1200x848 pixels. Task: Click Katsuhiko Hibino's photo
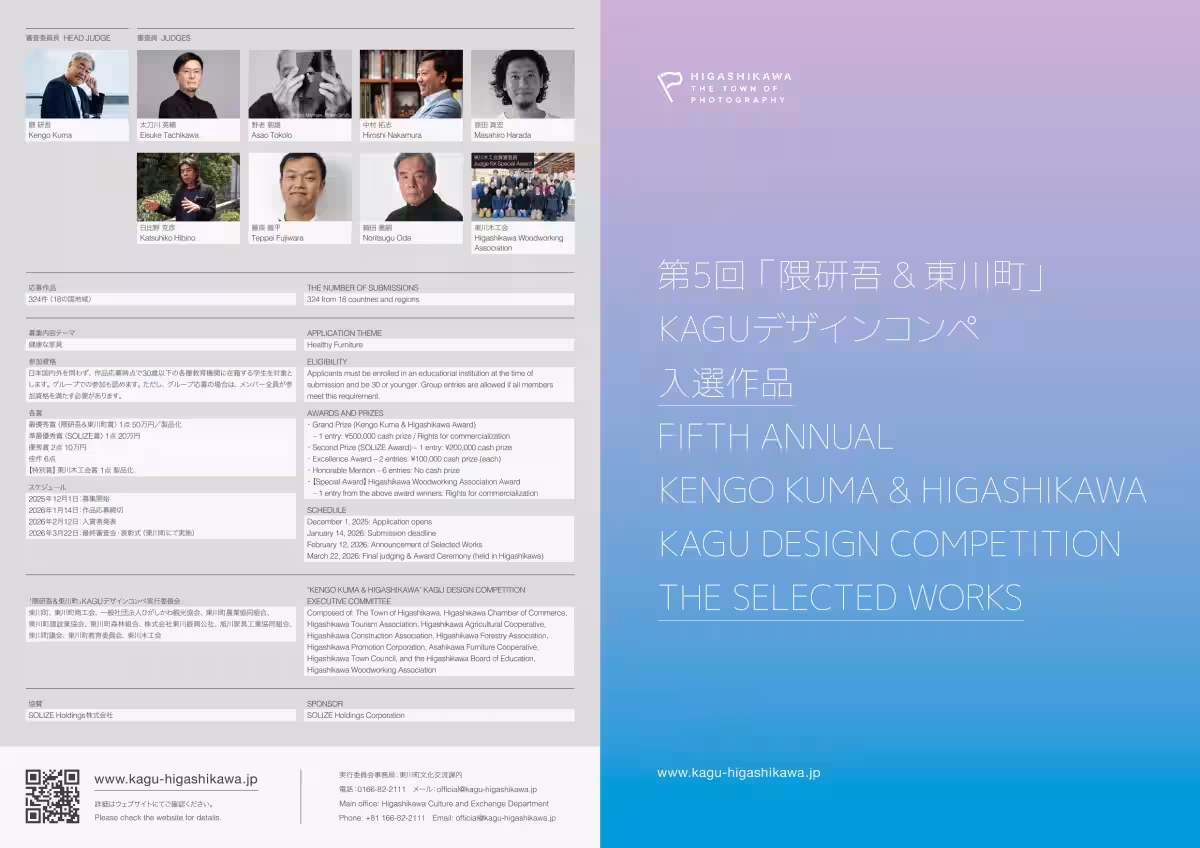pos(188,187)
